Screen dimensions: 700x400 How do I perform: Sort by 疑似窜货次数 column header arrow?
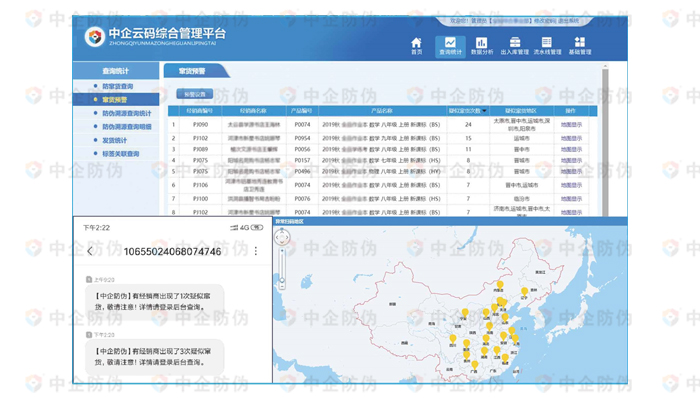point(482,110)
